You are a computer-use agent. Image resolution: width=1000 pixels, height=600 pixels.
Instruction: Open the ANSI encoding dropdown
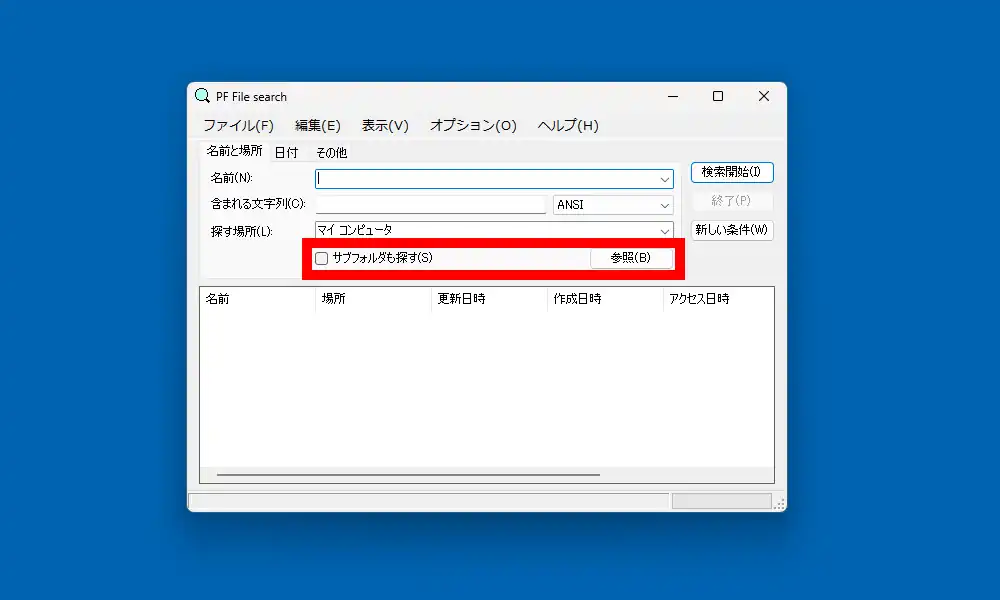click(613, 205)
